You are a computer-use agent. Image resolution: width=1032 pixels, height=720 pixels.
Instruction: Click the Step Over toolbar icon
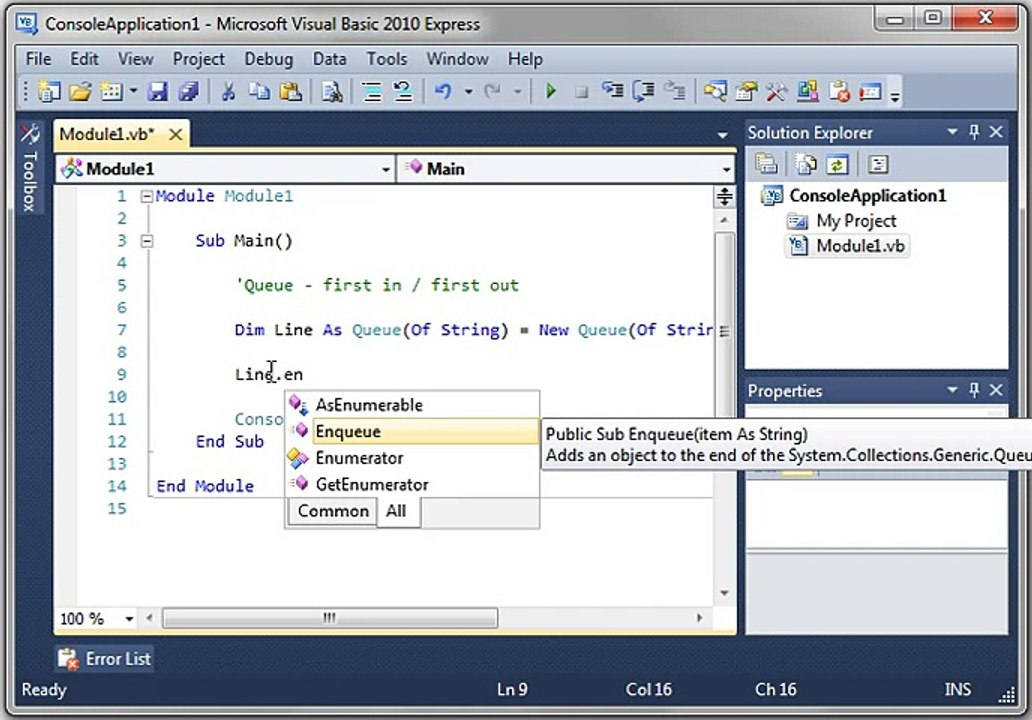[643, 91]
